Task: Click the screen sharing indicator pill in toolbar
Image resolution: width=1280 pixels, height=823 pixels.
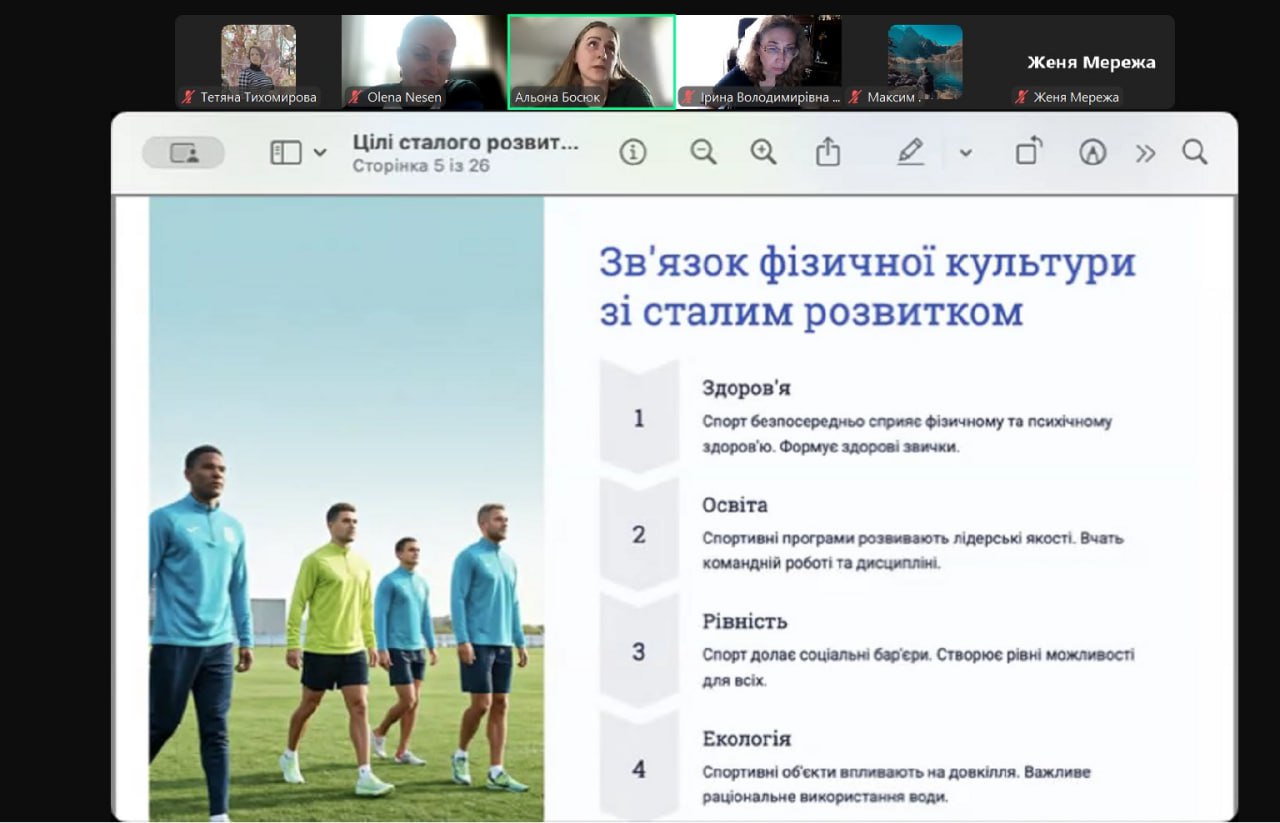Action: 183,153
